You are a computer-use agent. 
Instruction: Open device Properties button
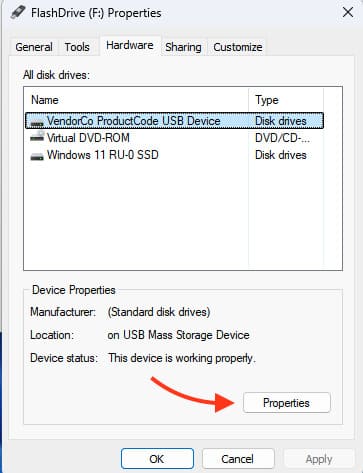(287, 403)
